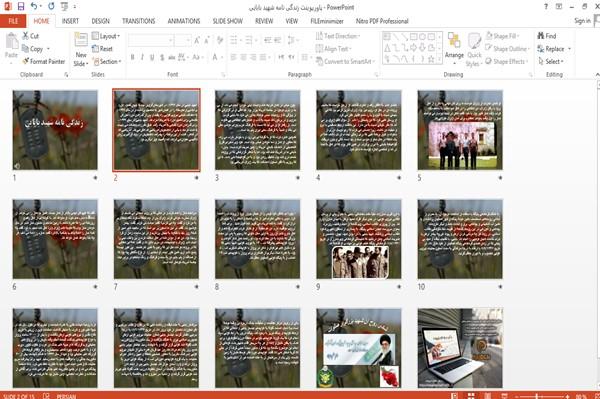Image resolution: width=600 pixels, height=399 pixels.
Task: Switch to Slide Sorter view in status bar
Action: click(471, 396)
